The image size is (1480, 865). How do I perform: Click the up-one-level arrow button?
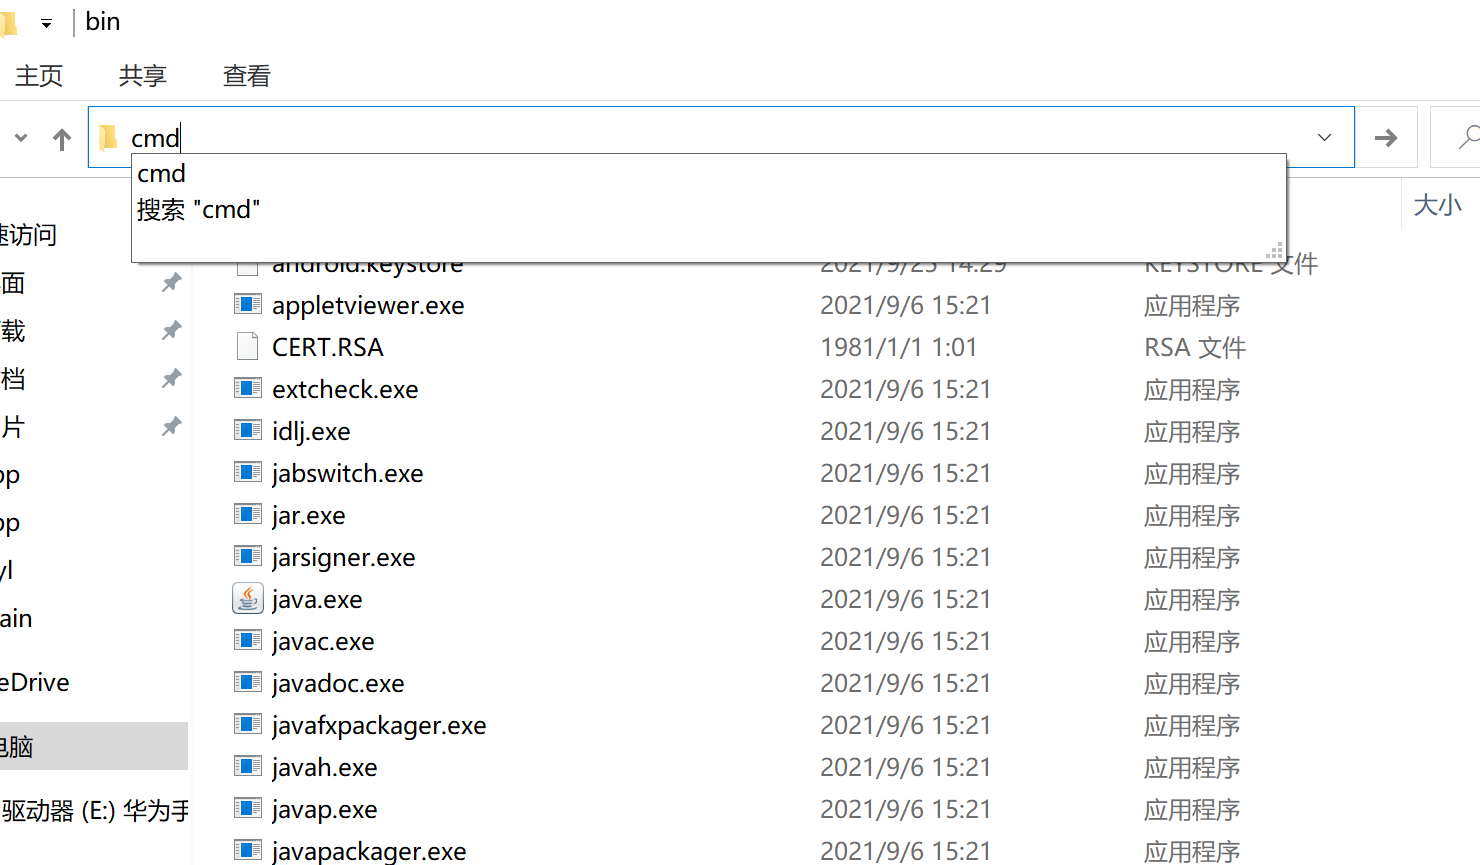pos(62,139)
